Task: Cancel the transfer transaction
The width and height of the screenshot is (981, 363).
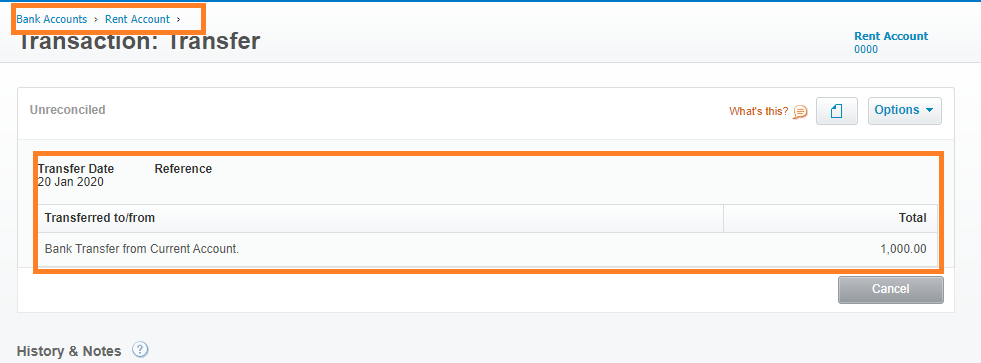Action: coord(890,289)
